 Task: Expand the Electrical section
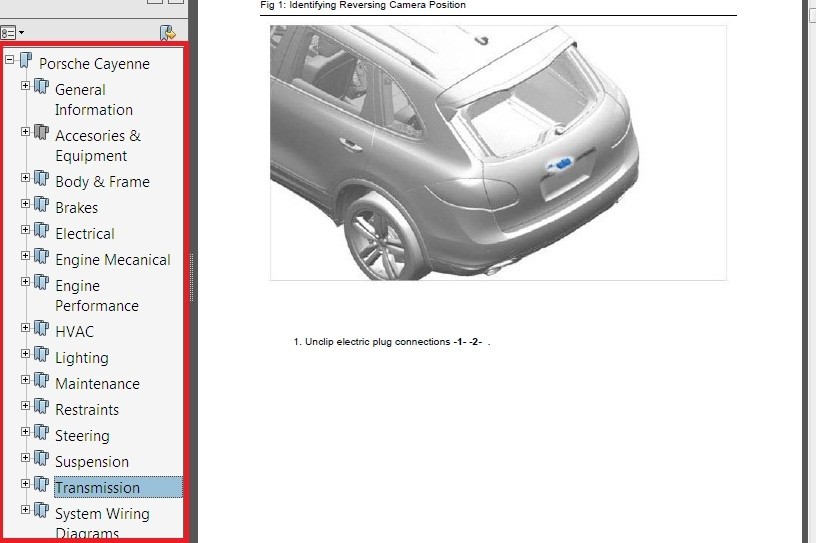pos(25,230)
